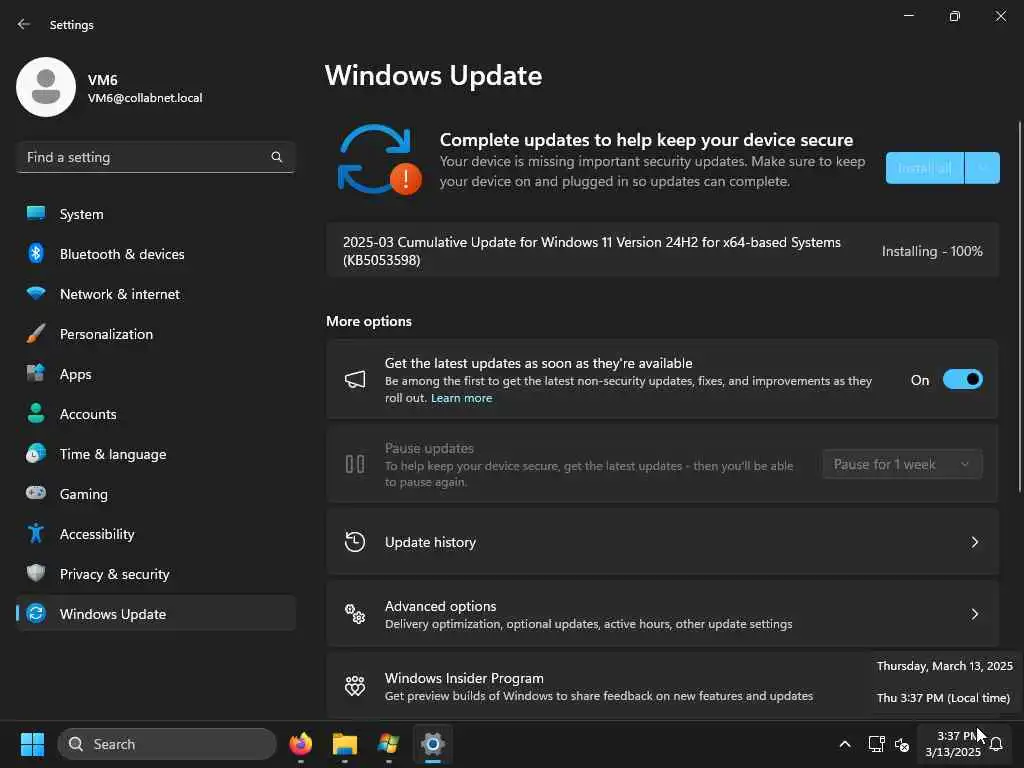
Task: Click the network display tray icon
Action: pos(876,744)
